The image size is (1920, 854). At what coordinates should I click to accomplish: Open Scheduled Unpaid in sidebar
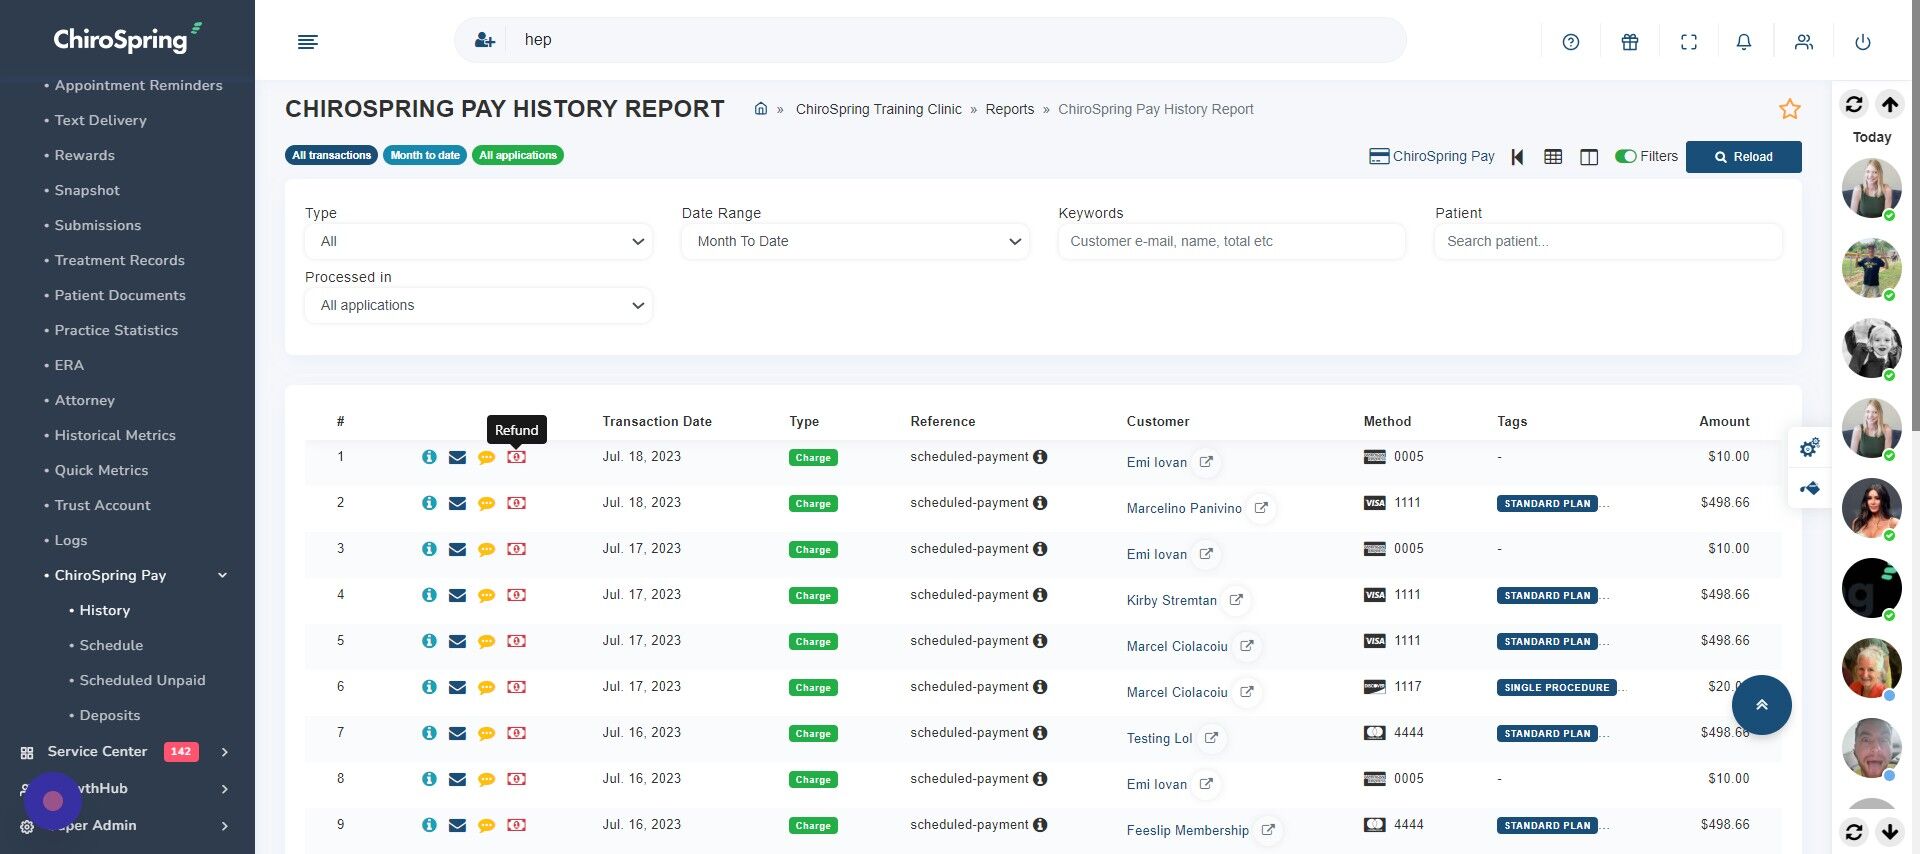142,680
